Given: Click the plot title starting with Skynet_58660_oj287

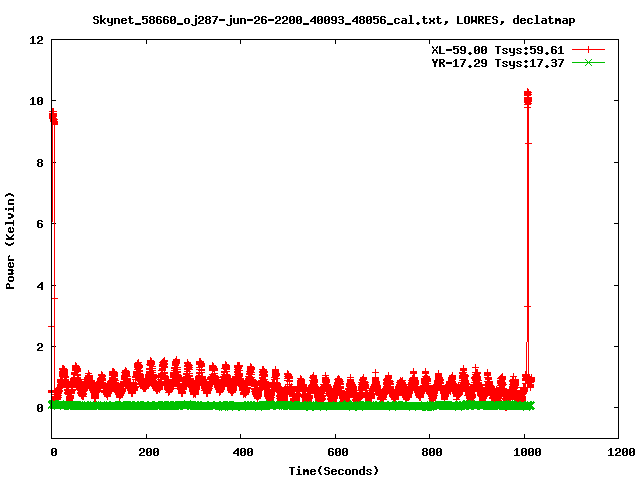Looking at the screenshot, I should (333, 20).
